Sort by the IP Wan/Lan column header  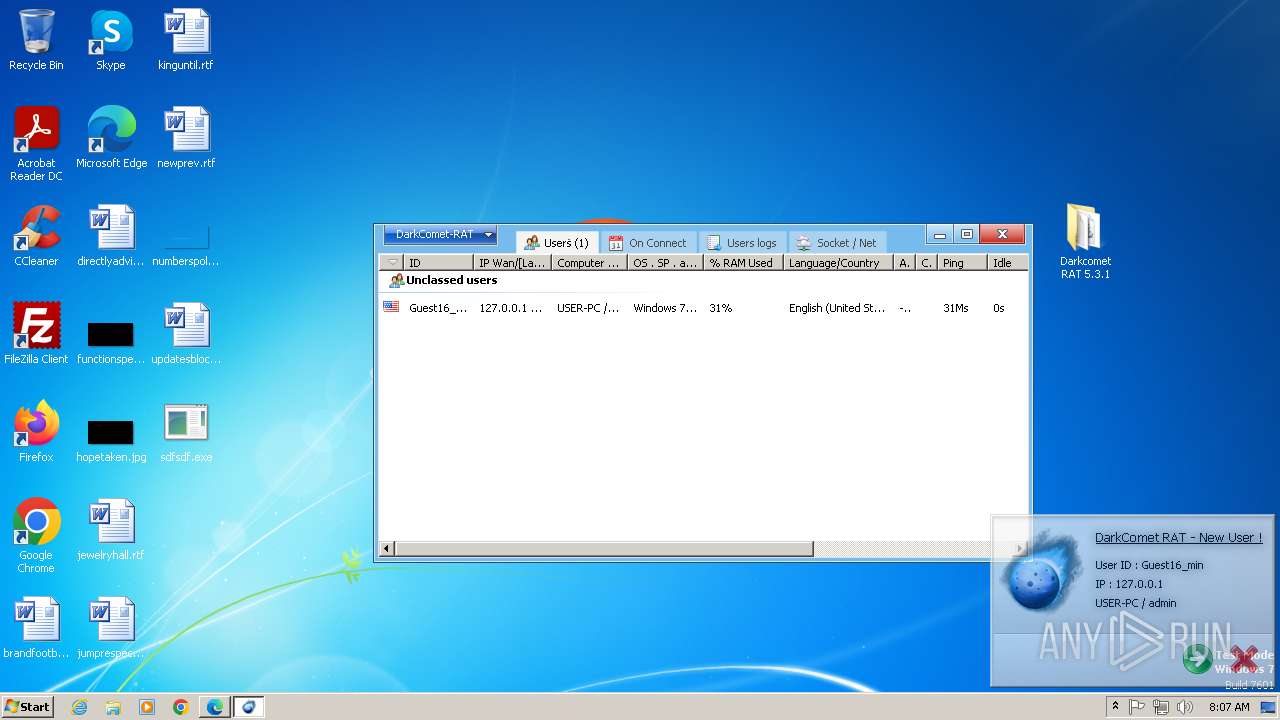pyautogui.click(x=512, y=263)
